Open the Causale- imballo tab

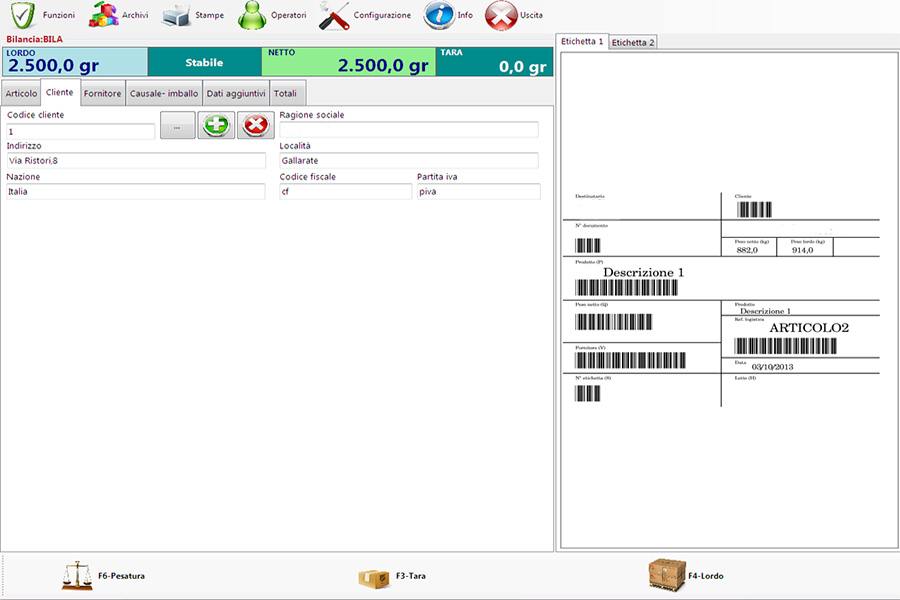coord(163,93)
